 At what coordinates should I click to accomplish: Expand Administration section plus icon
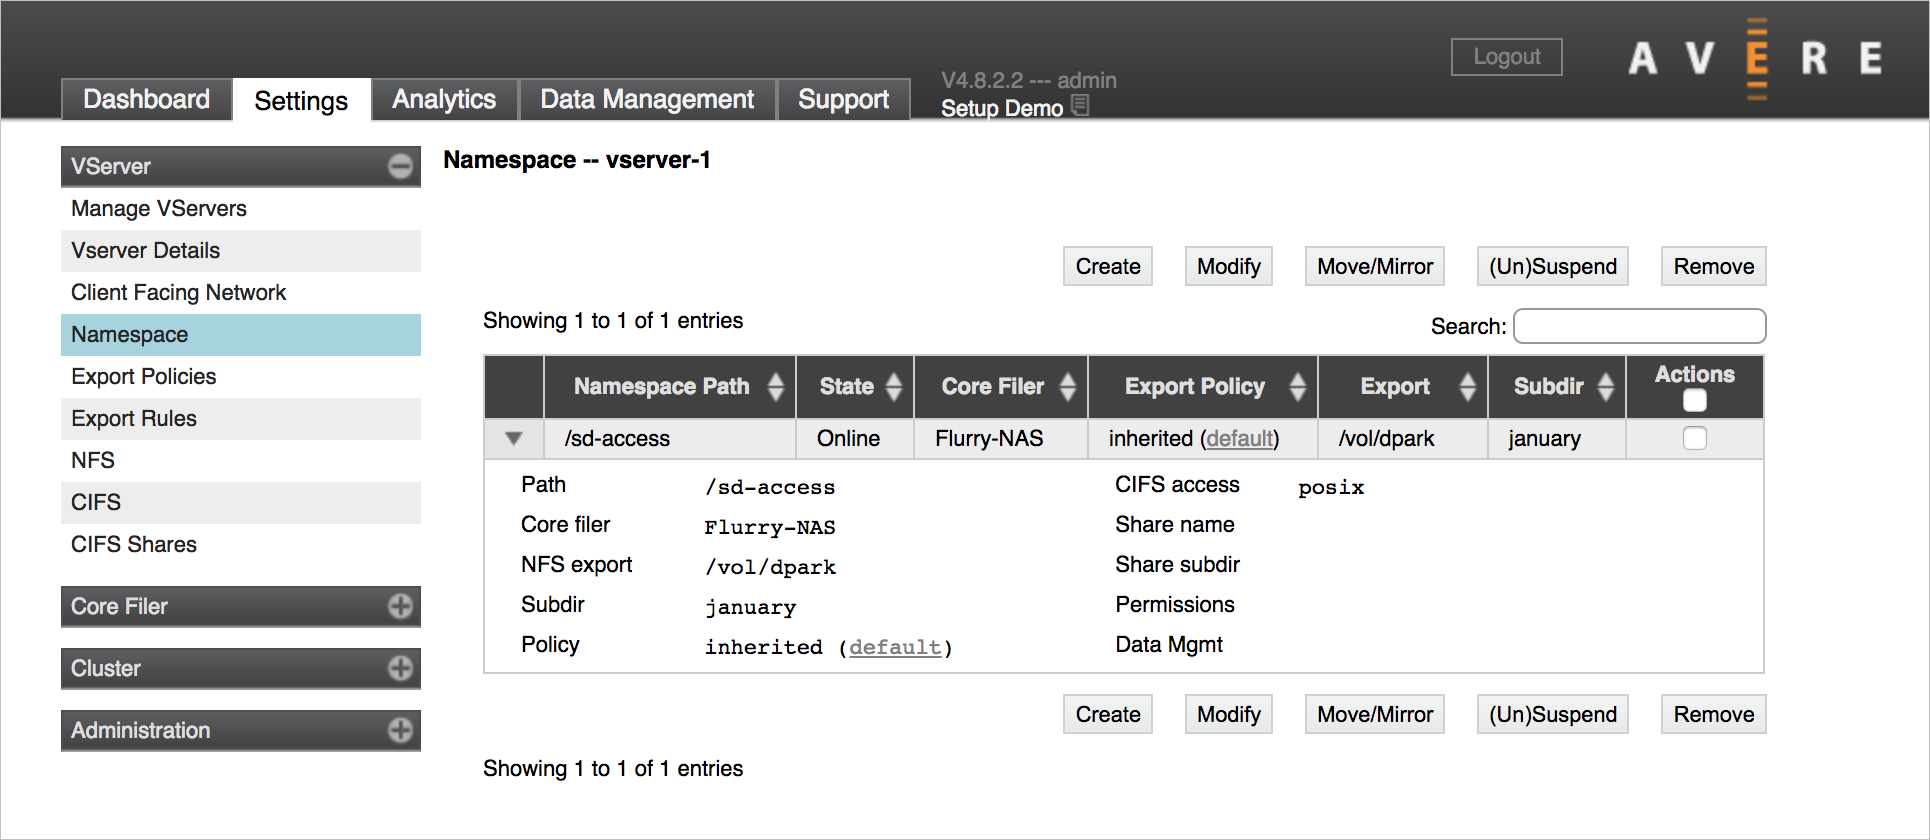pyautogui.click(x=400, y=730)
